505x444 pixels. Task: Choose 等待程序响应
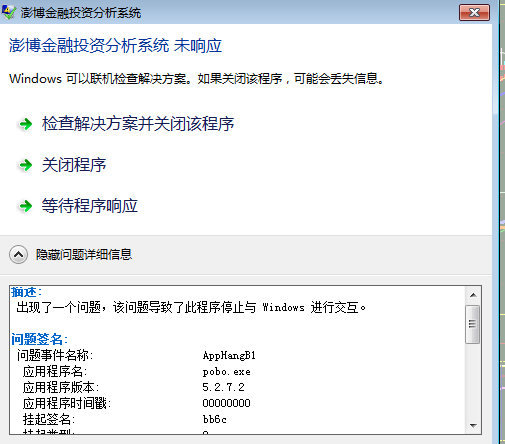90,206
